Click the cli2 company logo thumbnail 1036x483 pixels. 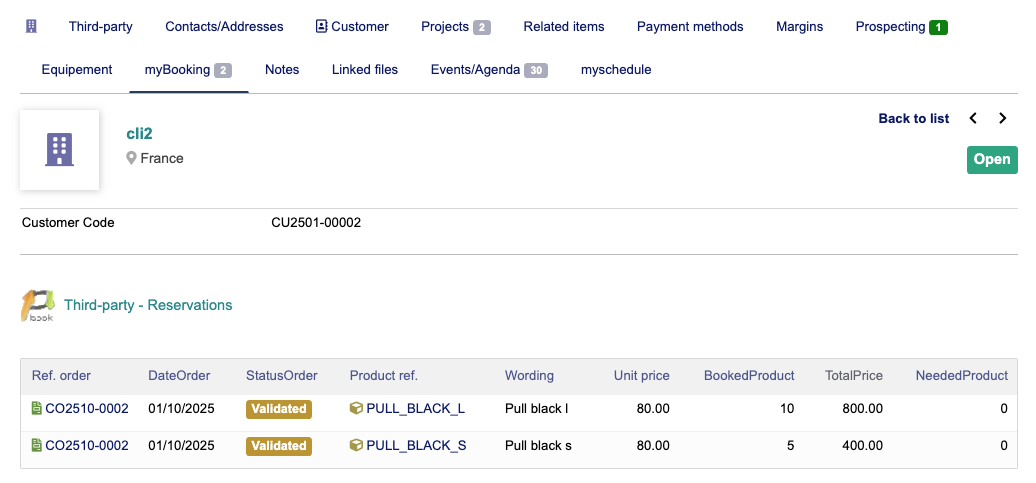coord(59,150)
